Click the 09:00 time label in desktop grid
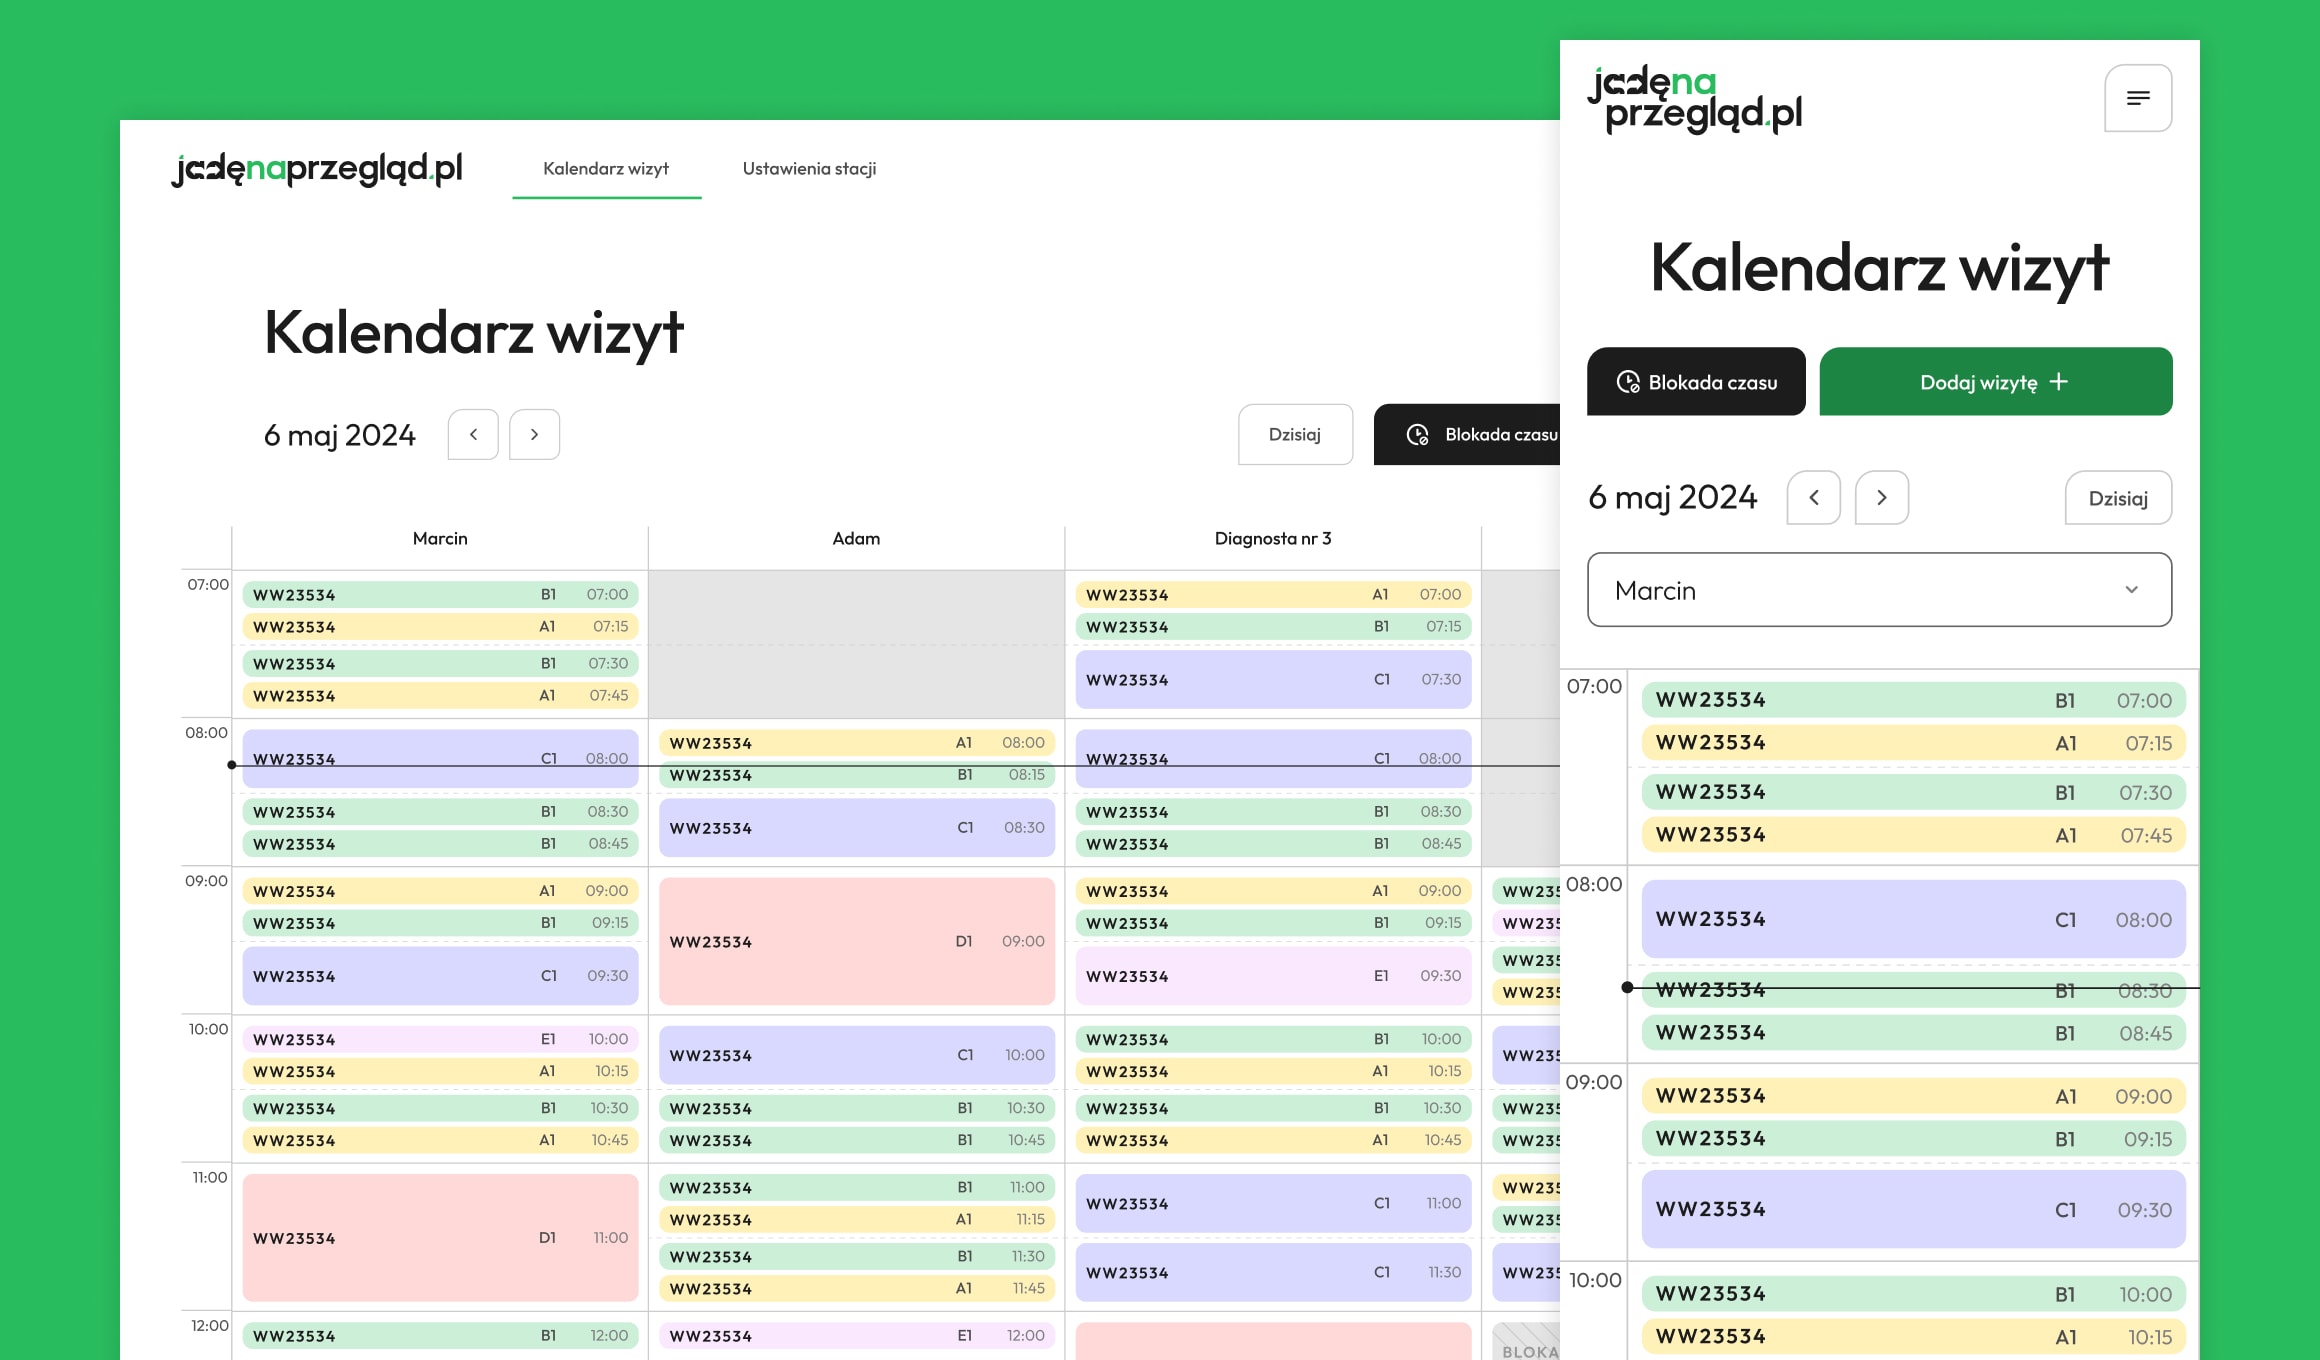This screenshot has height=1360, width=2320. coord(206,881)
